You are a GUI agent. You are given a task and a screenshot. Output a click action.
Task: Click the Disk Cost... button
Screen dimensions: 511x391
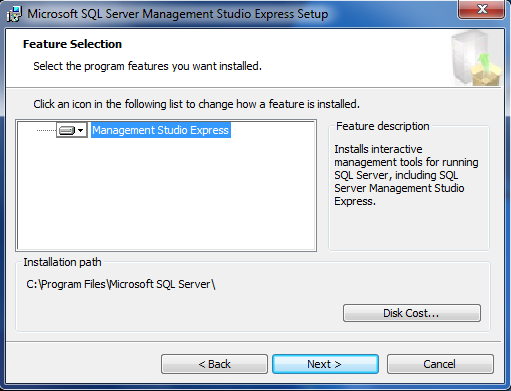point(412,313)
